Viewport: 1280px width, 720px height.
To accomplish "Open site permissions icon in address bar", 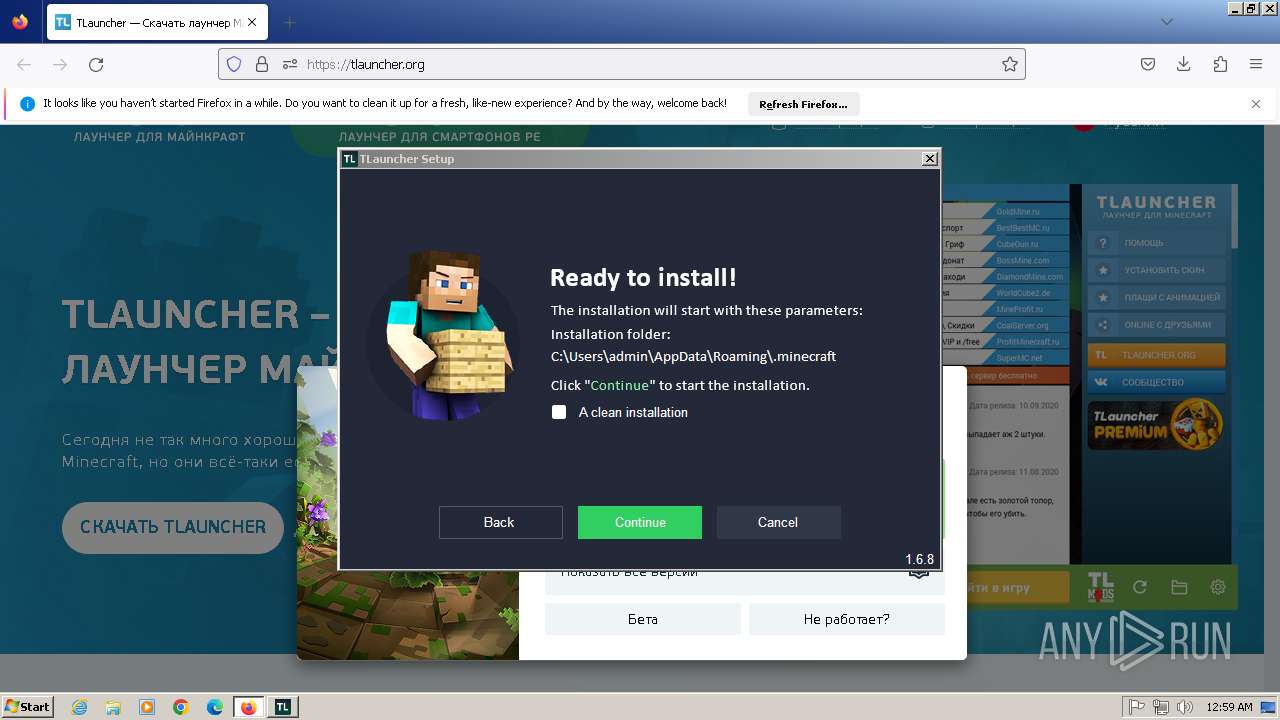I will pos(290,64).
